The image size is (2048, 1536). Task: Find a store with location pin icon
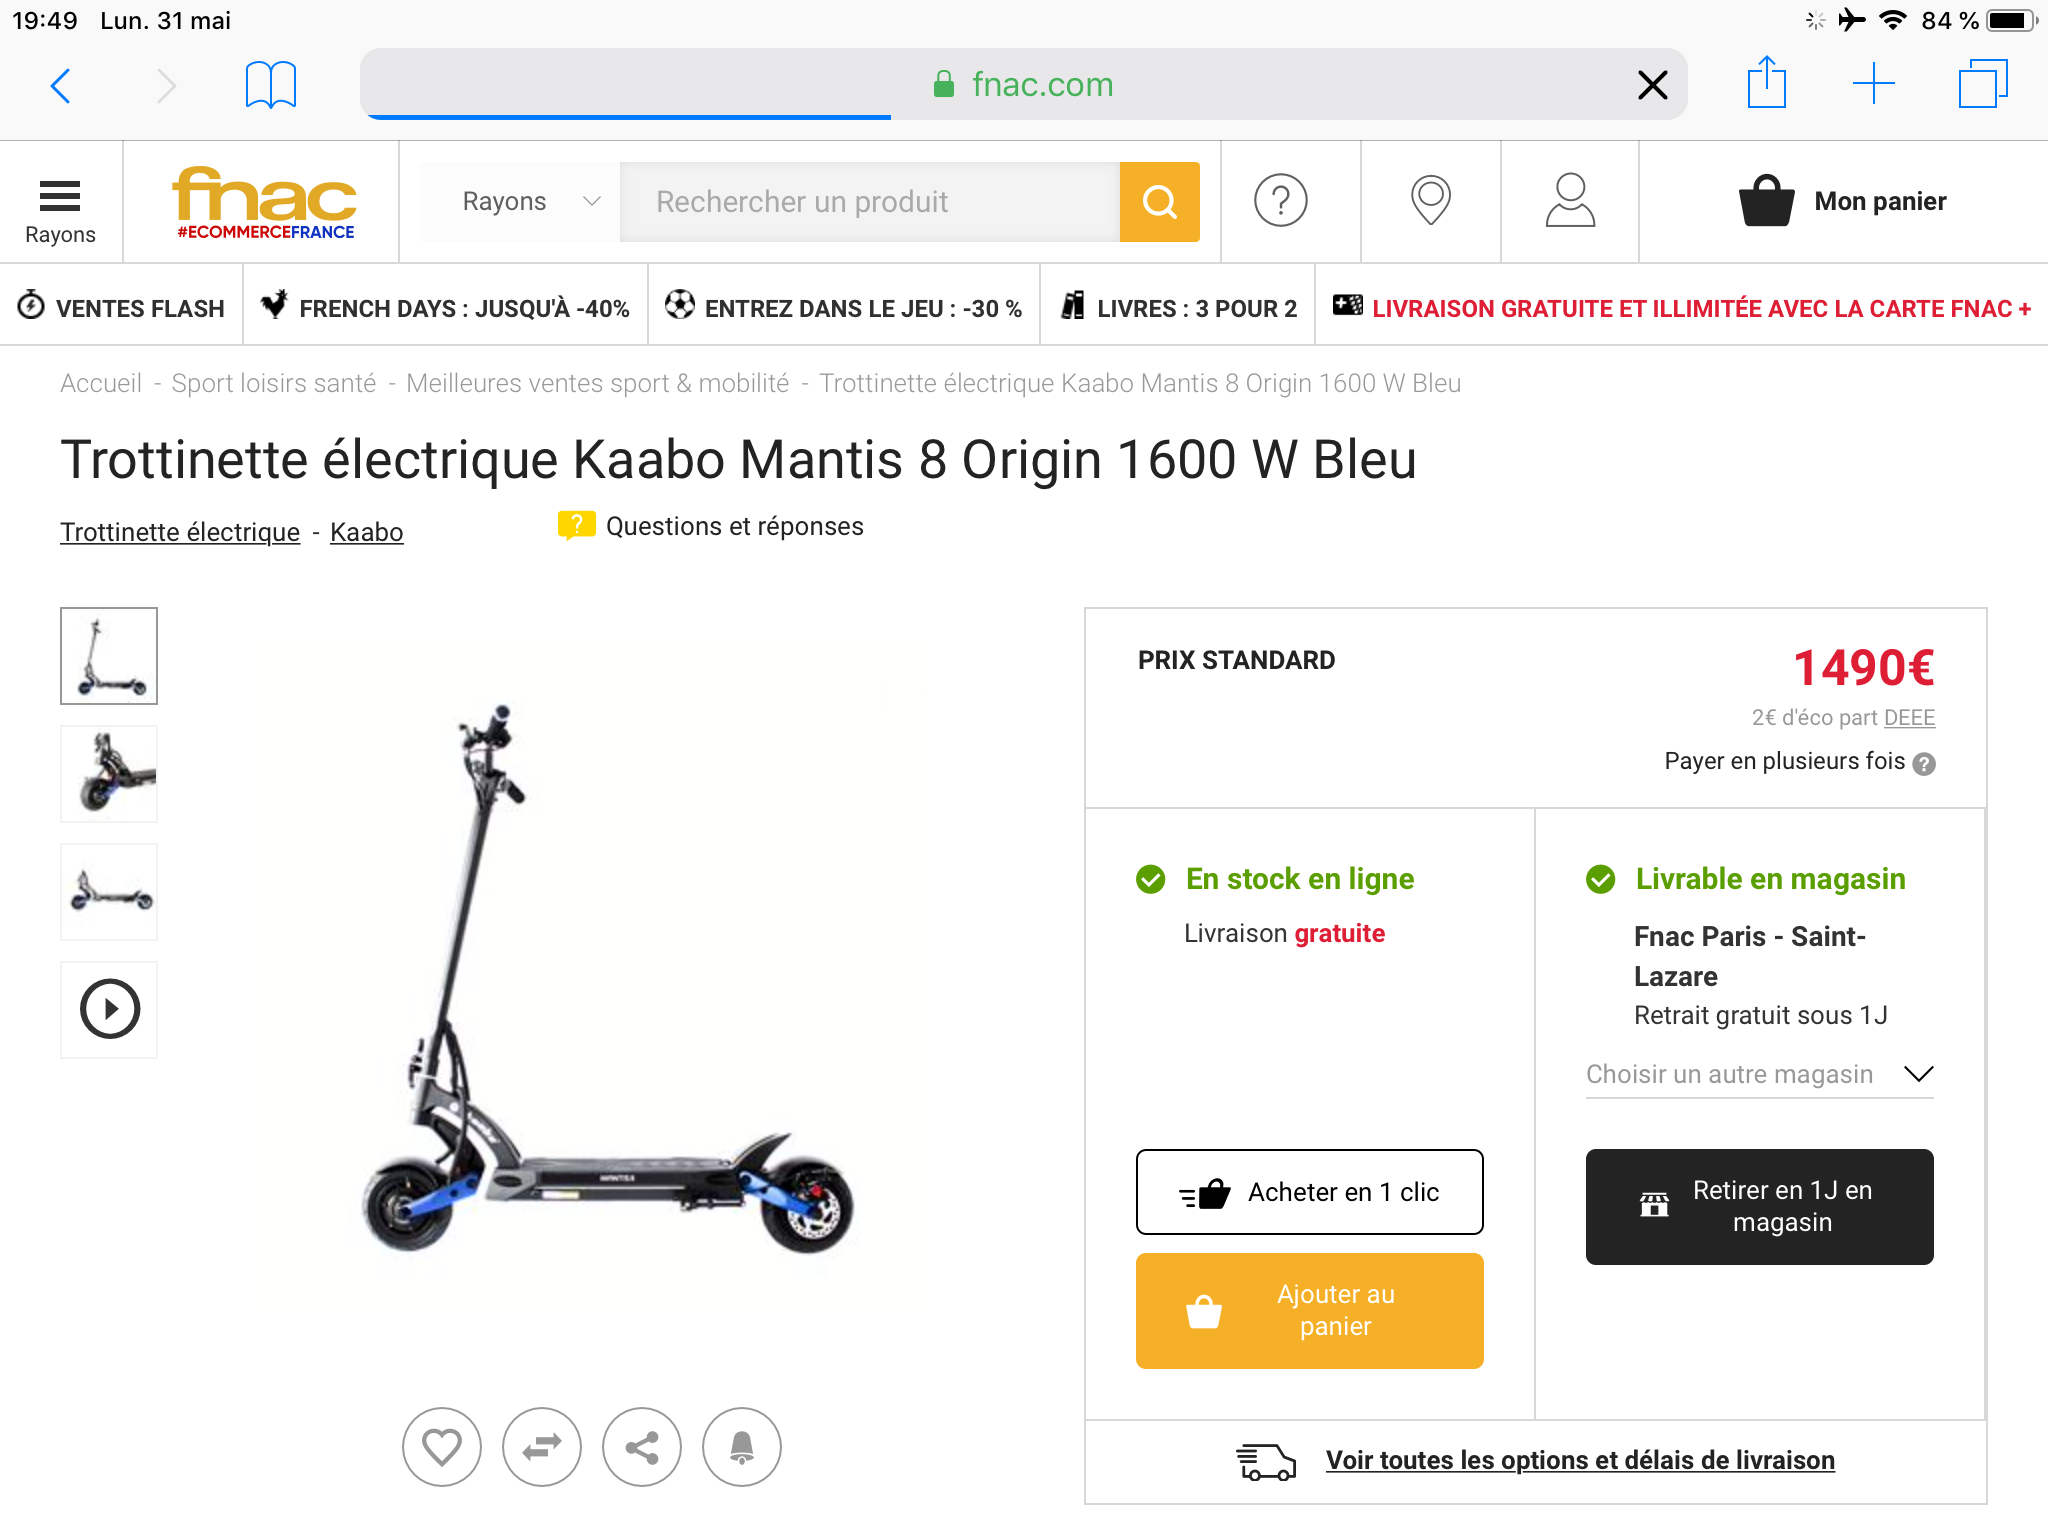click(1430, 201)
